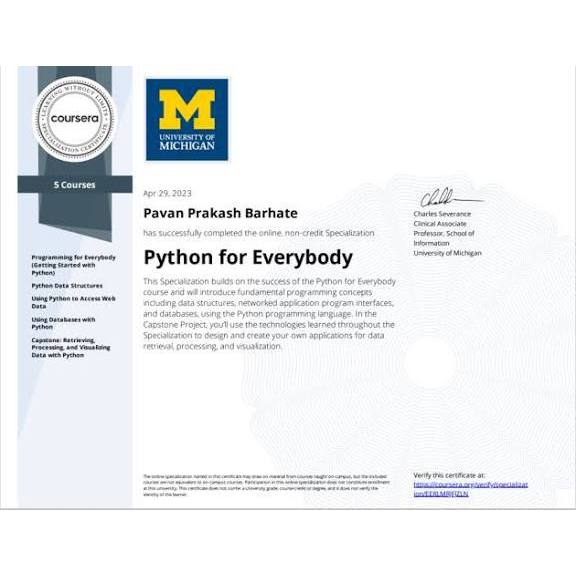Click the specialization description paragraph
Image resolution: width=576 pixels, height=576 pixels.
coord(269,314)
